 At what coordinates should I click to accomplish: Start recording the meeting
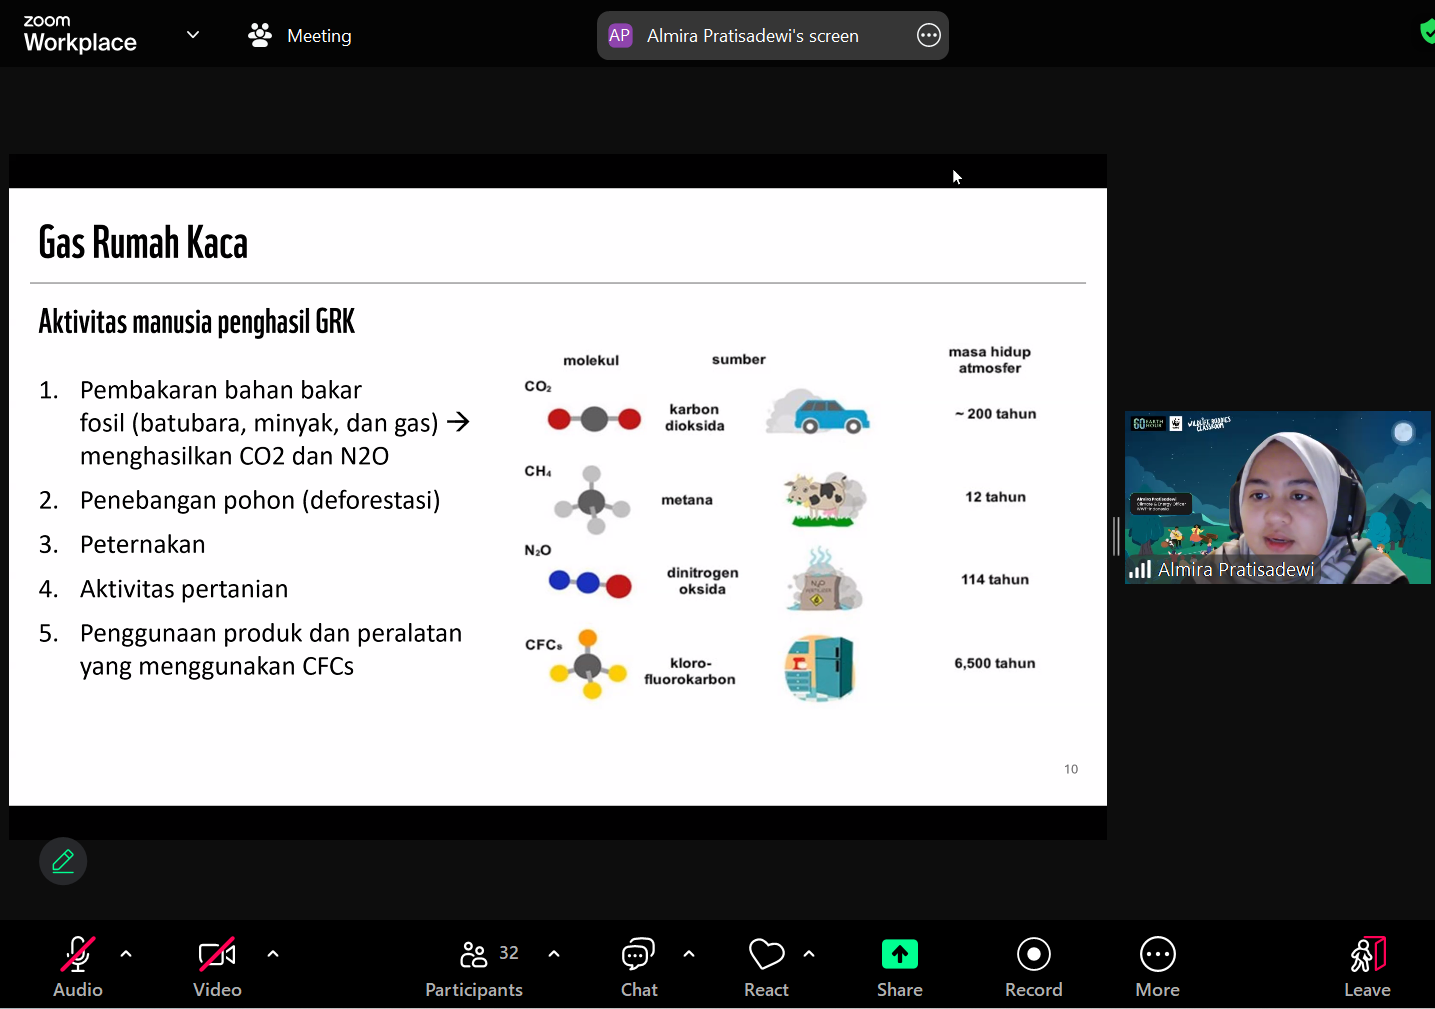click(x=1033, y=966)
